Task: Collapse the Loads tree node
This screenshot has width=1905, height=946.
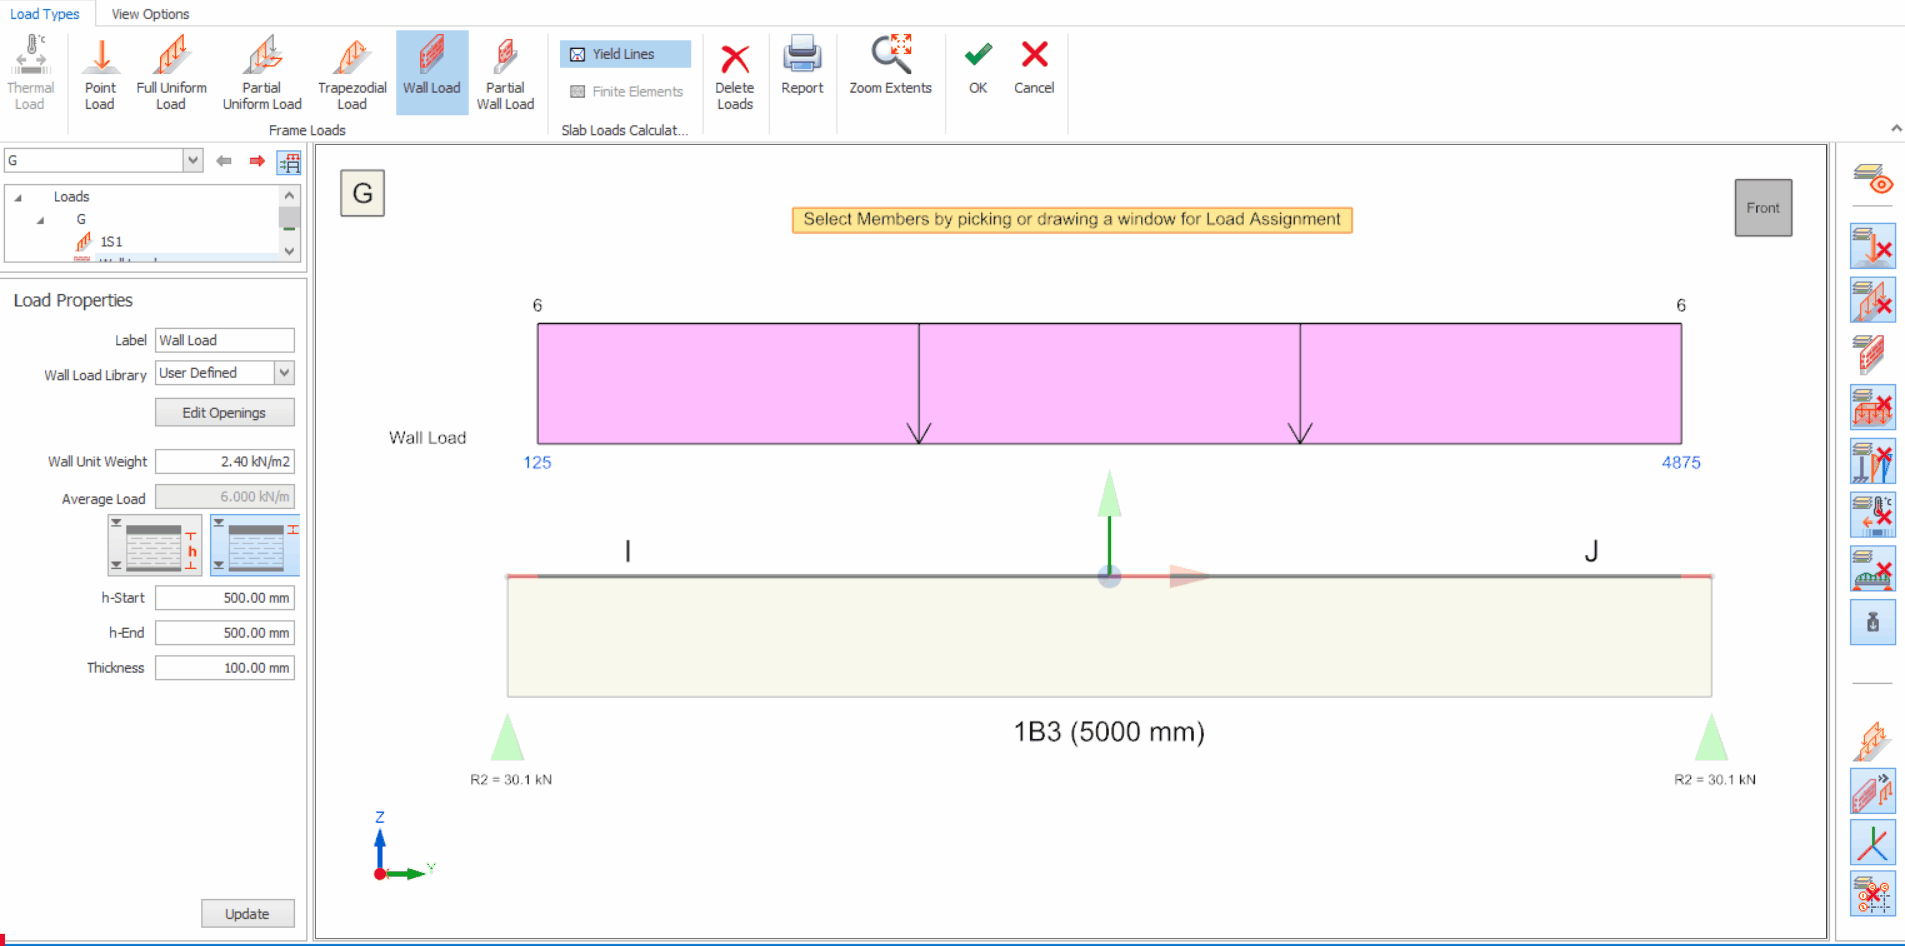Action: 18,197
